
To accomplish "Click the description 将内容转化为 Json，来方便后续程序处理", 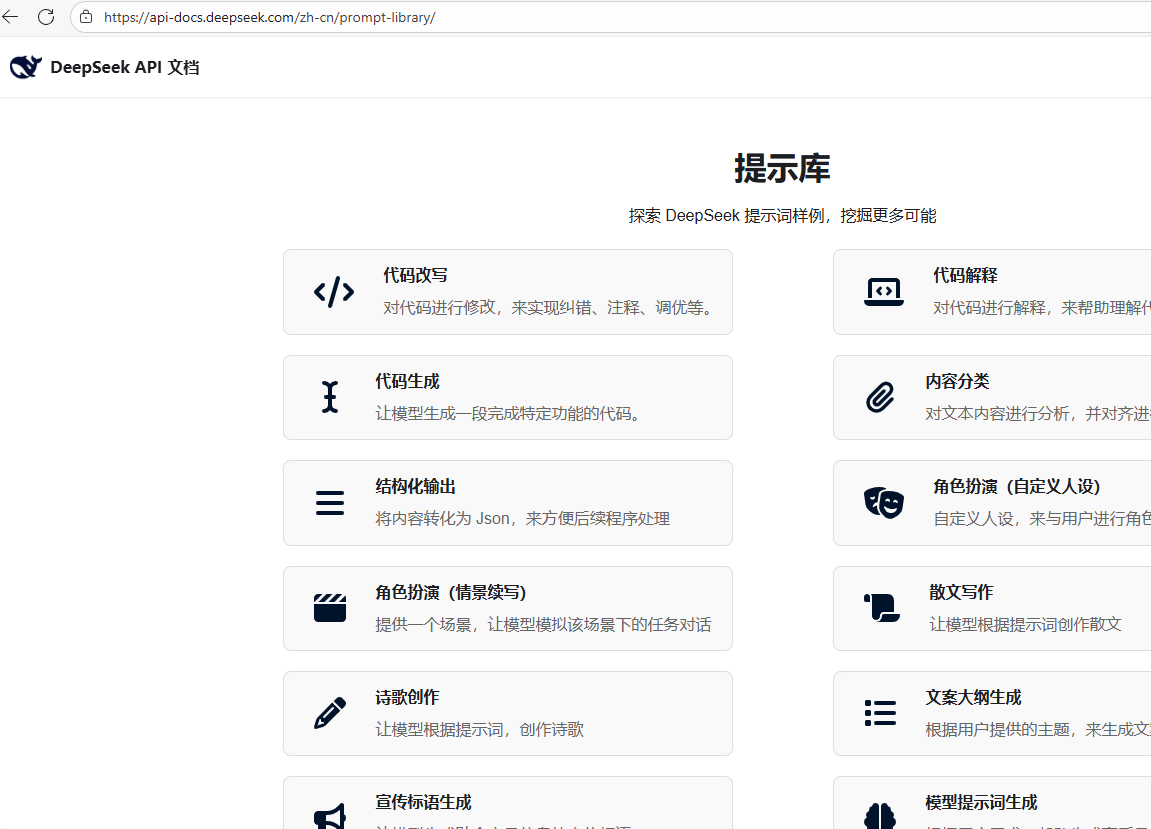I will [x=523, y=518].
